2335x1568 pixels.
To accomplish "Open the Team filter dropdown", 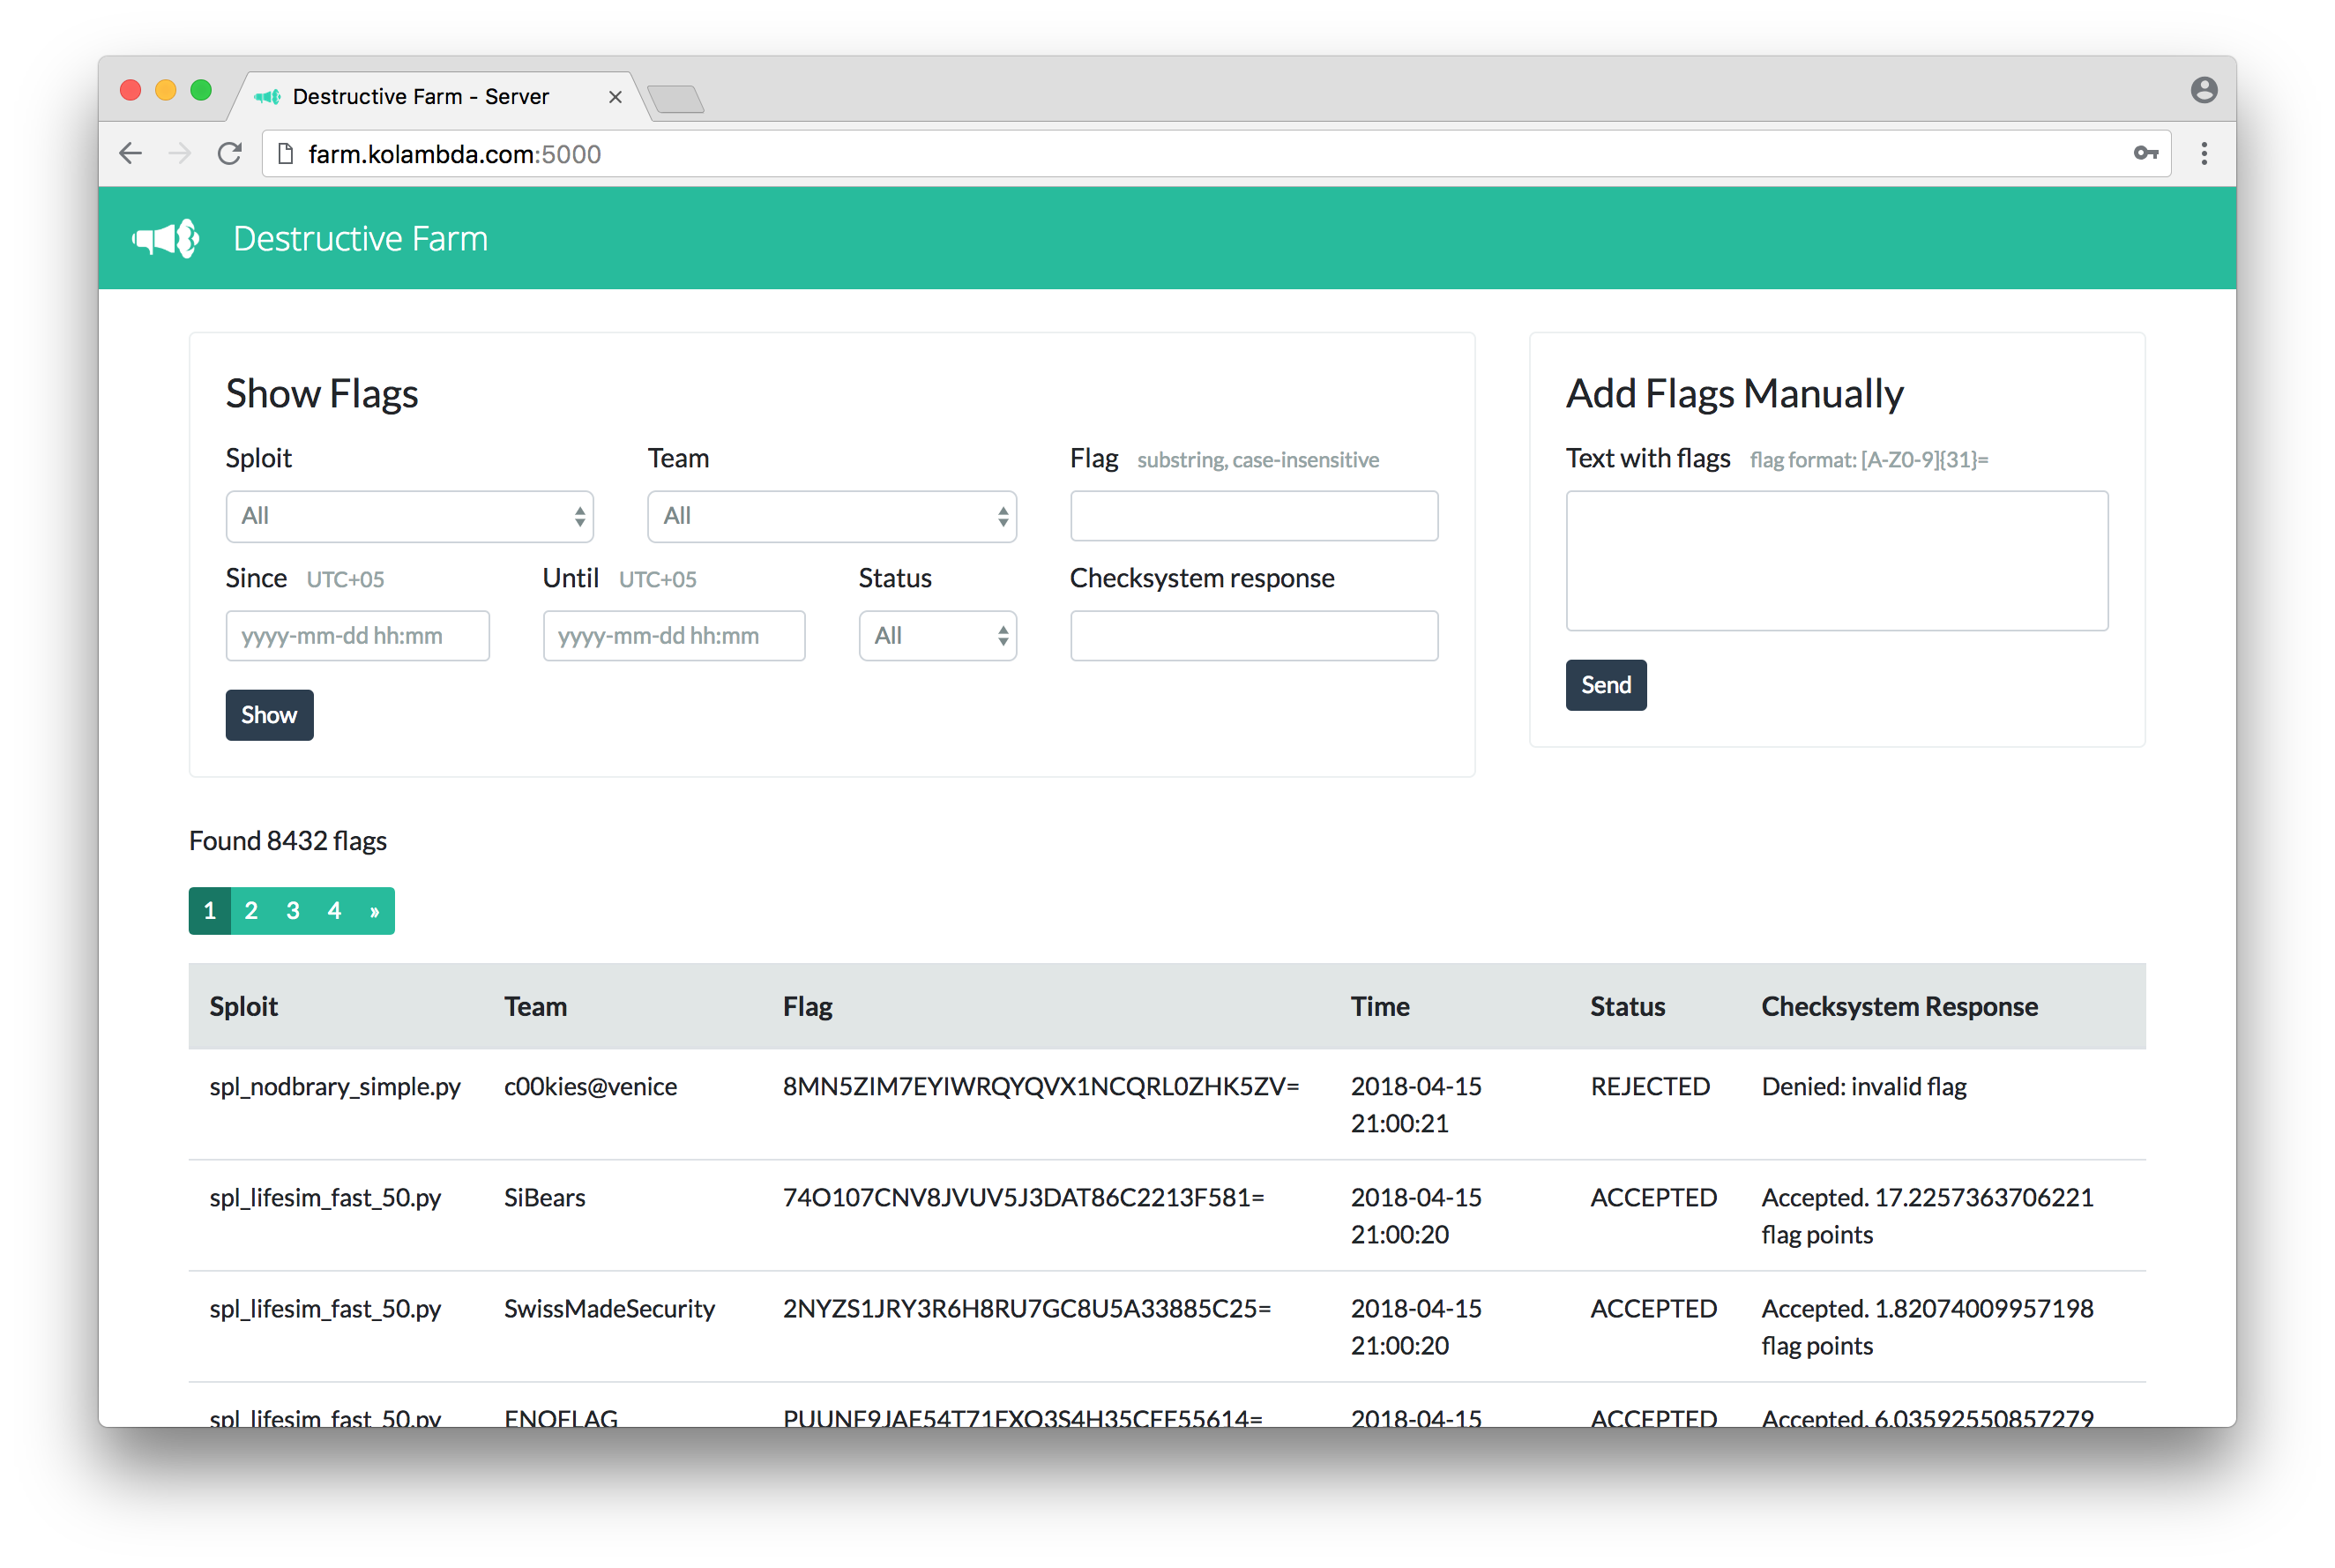I will [x=832, y=516].
